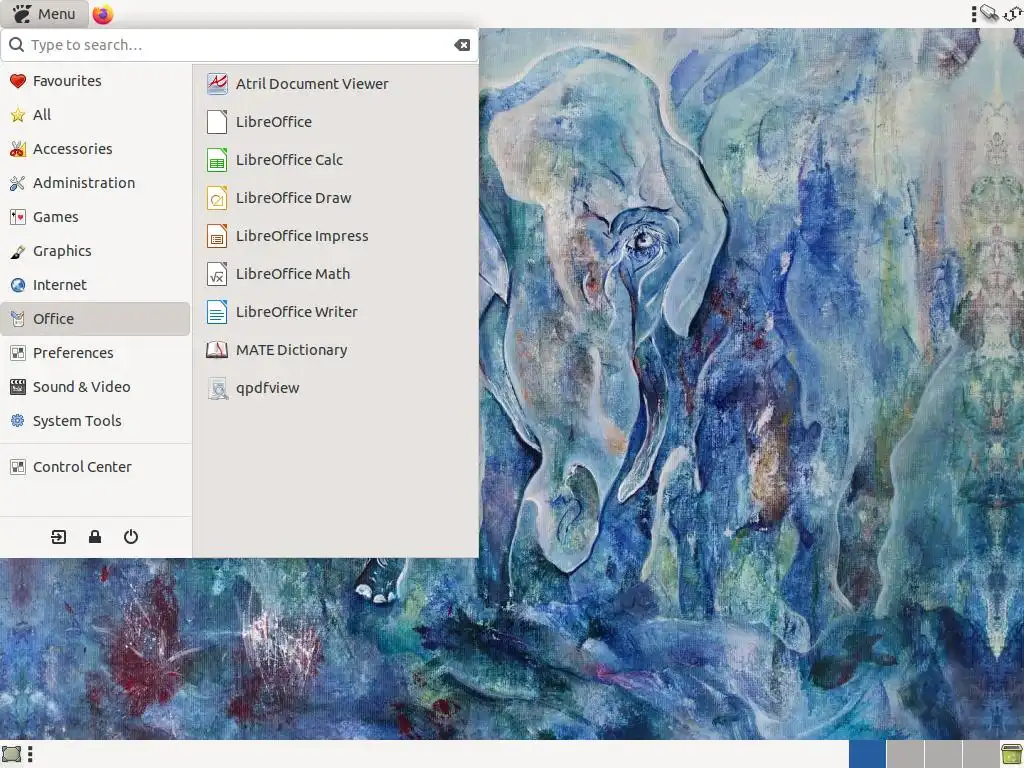Viewport: 1024px width, 768px height.
Task: Open the Administration category
Action: coord(95,183)
